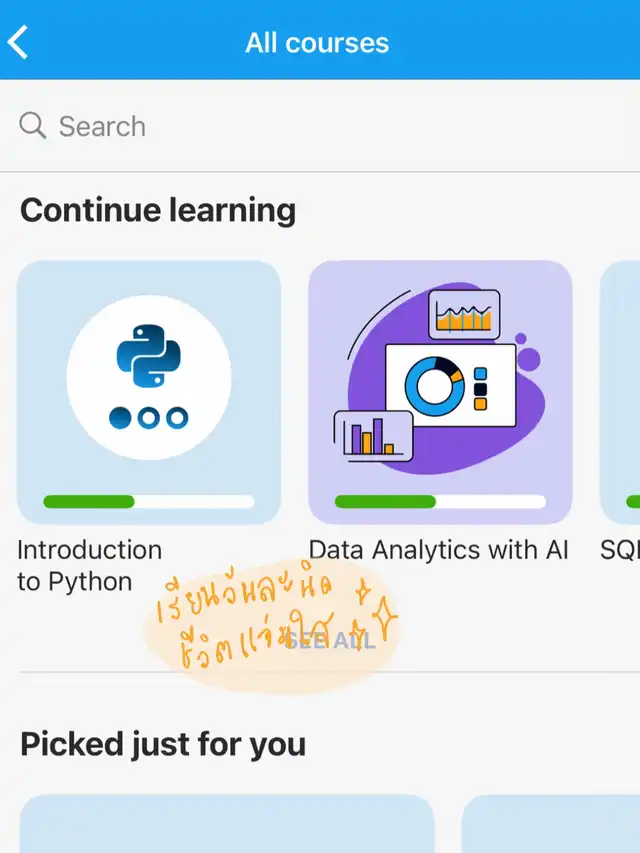Open first card under Picked just for you
The image size is (640, 853).
coord(227,824)
